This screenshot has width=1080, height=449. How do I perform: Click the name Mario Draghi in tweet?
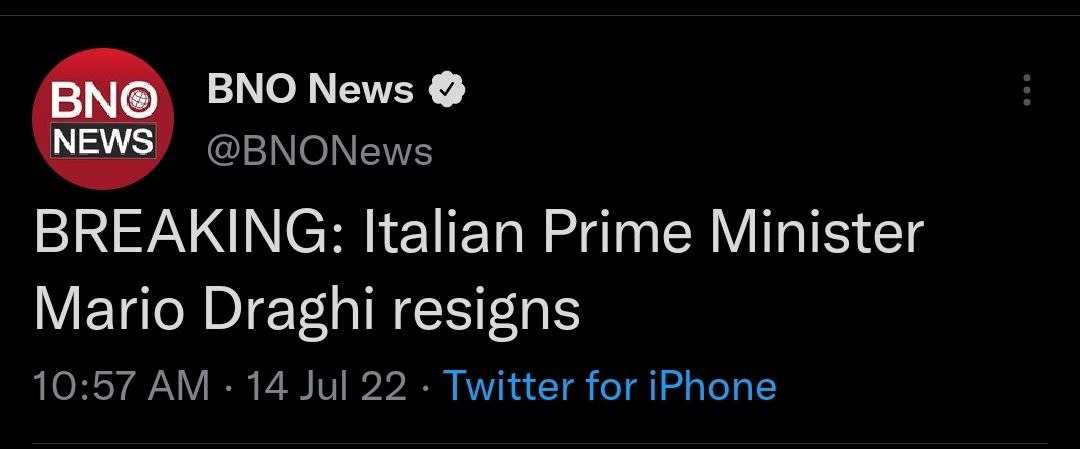pos(198,310)
